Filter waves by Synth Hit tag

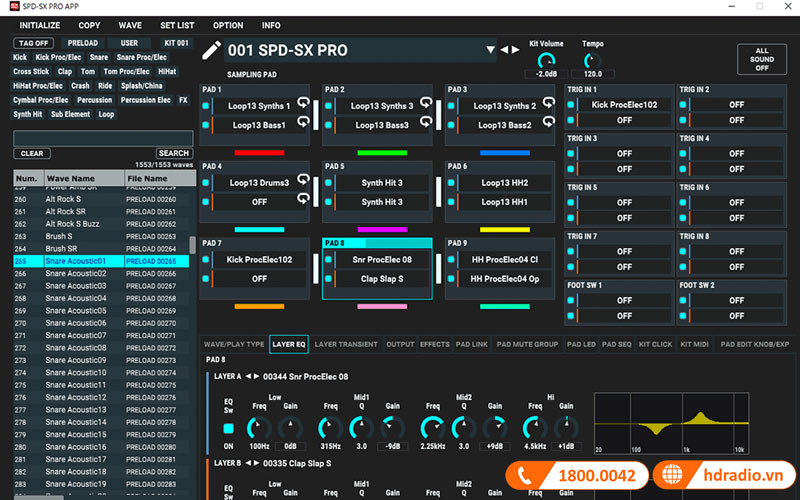tap(28, 114)
